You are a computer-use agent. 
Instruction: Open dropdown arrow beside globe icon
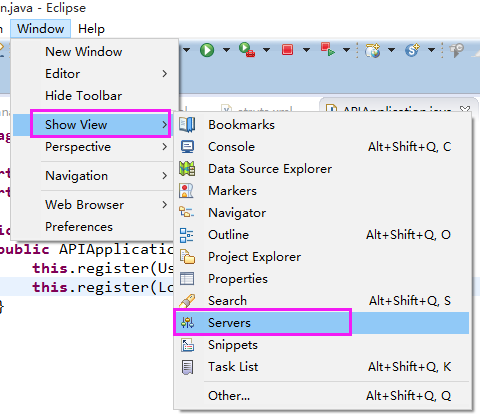391,50
